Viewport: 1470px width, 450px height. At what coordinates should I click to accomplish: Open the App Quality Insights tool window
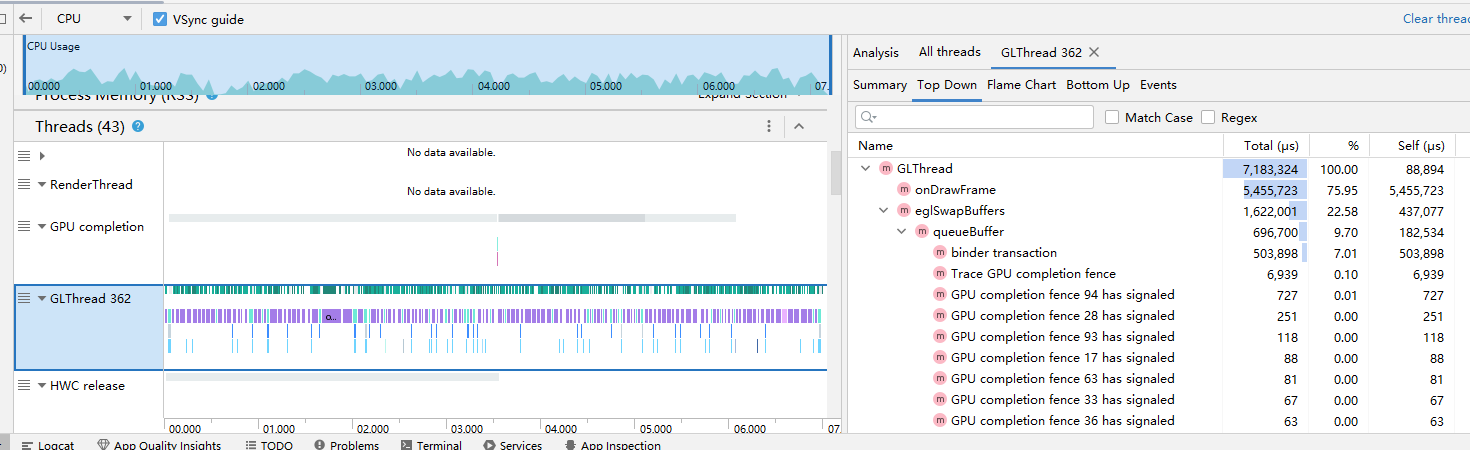point(159,445)
